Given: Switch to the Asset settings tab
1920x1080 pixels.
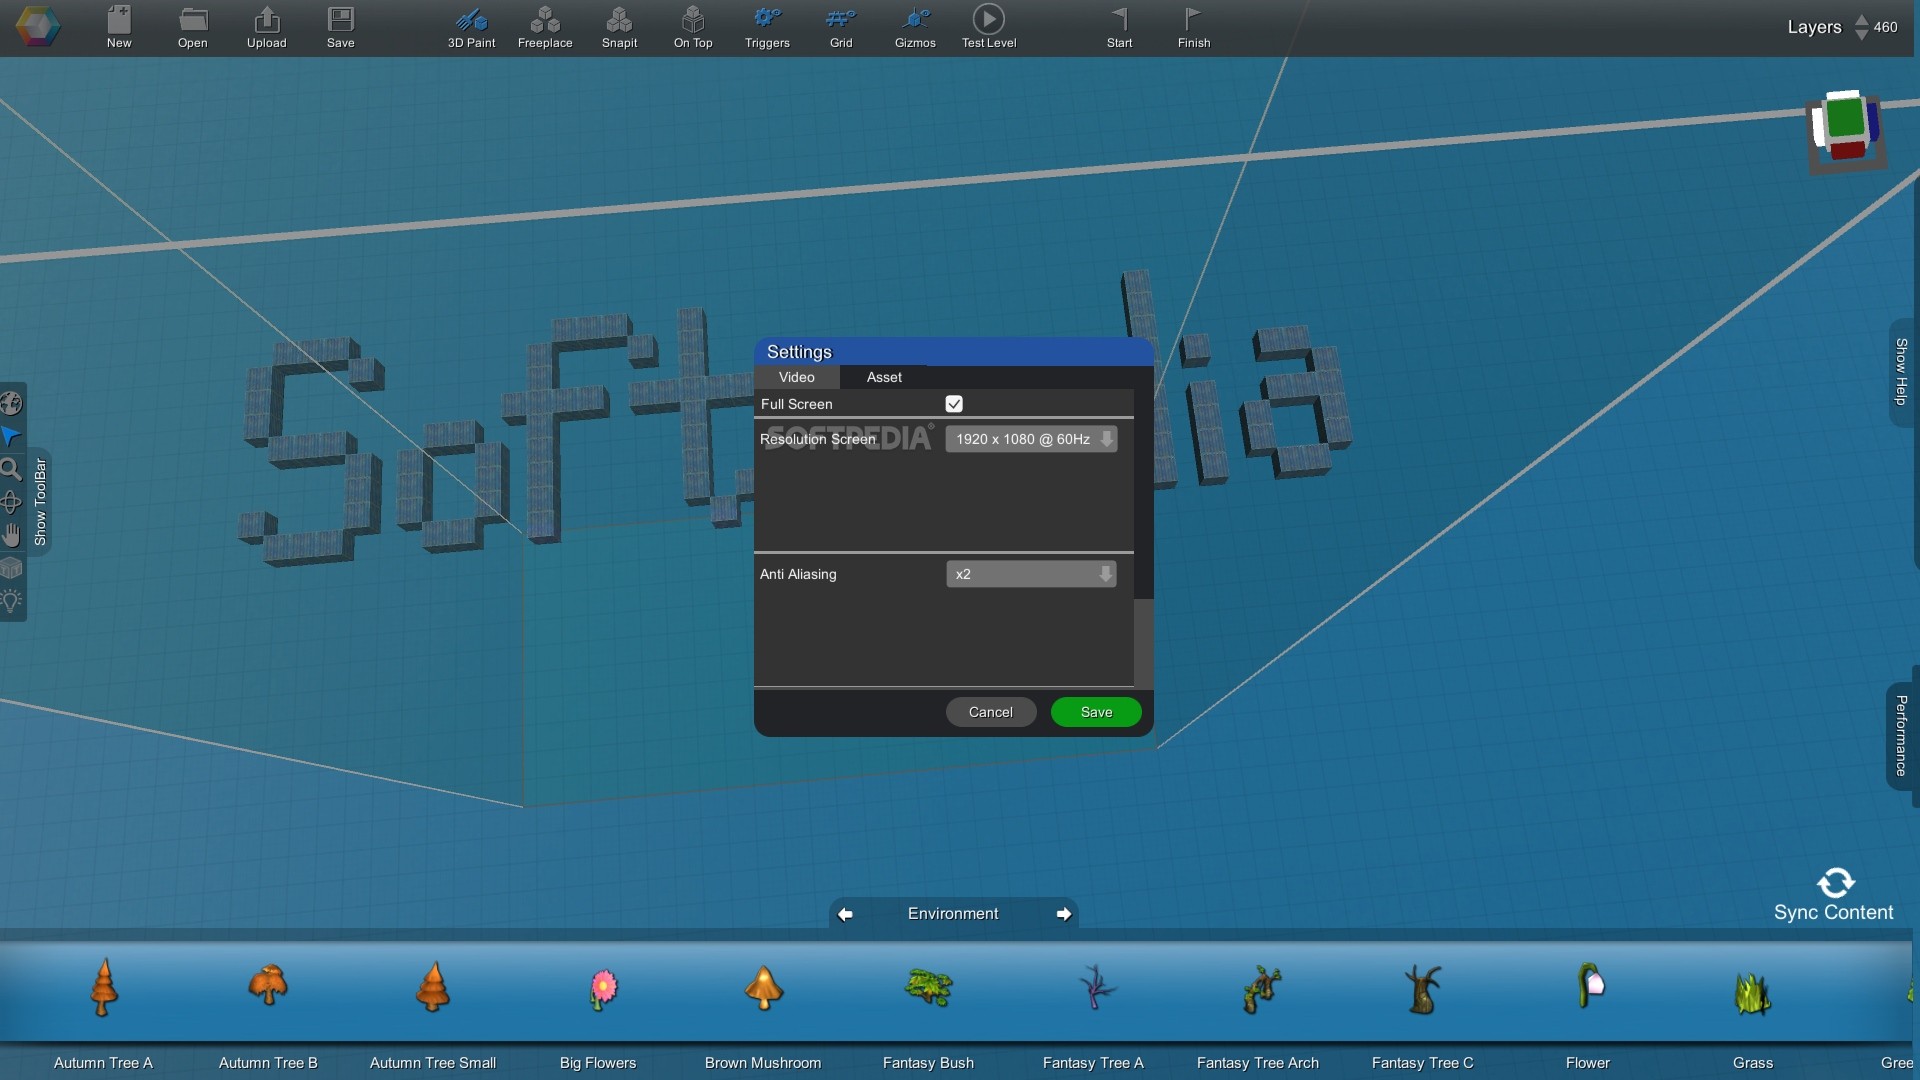Looking at the screenshot, I should click(x=884, y=377).
